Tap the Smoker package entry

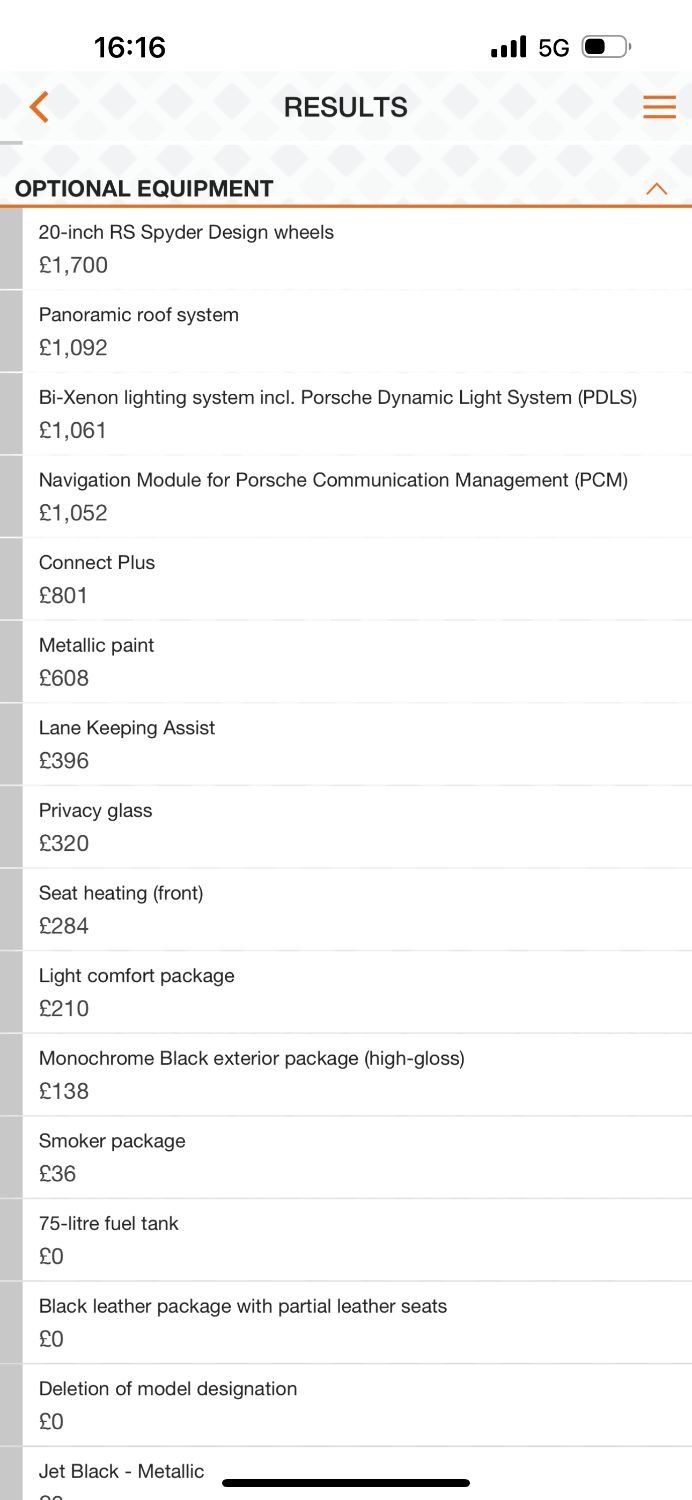tap(112, 1157)
